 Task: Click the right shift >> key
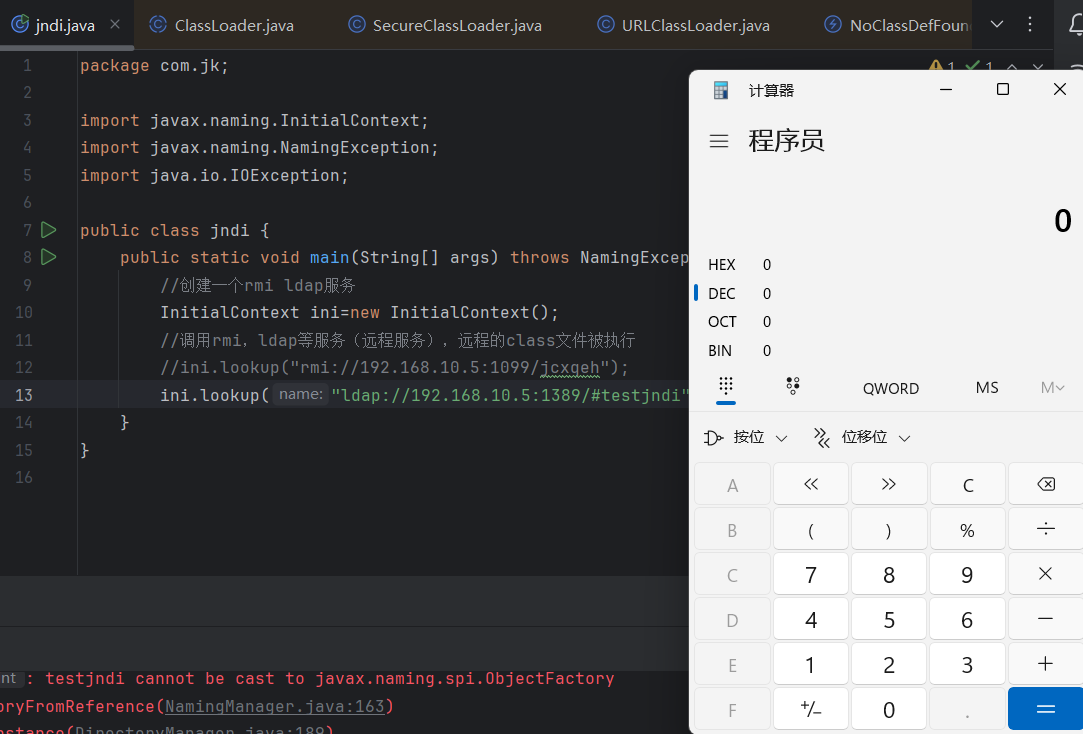pos(889,484)
